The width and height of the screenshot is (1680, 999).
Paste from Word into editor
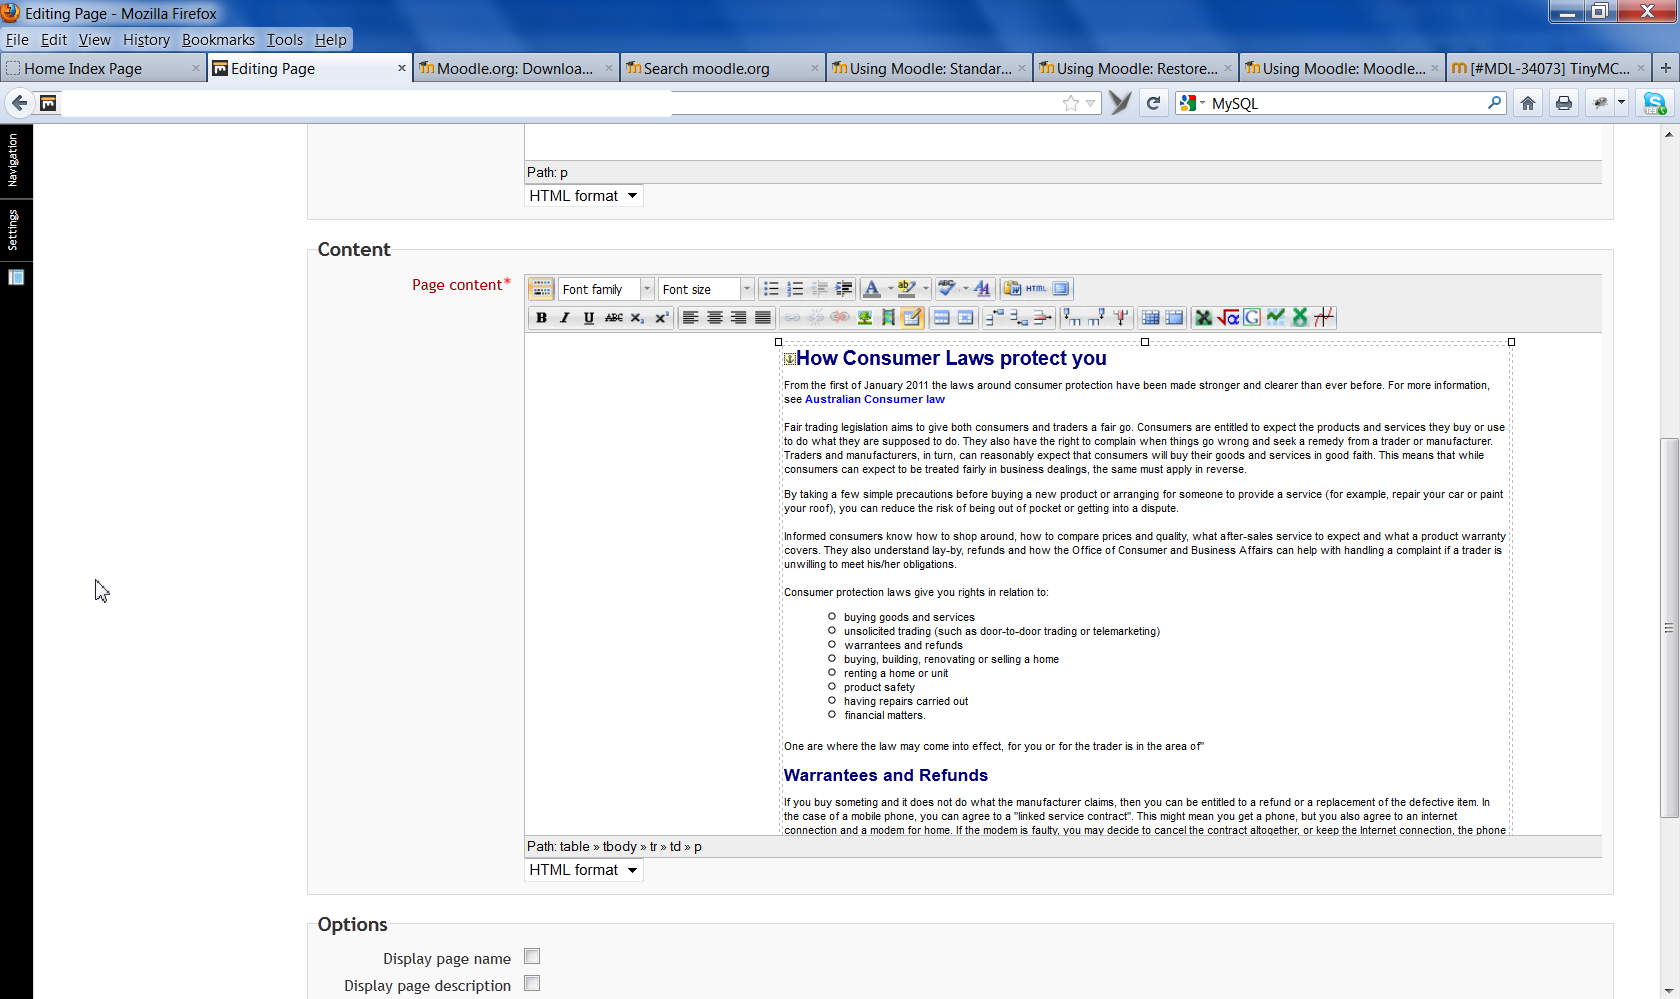point(1012,289)
